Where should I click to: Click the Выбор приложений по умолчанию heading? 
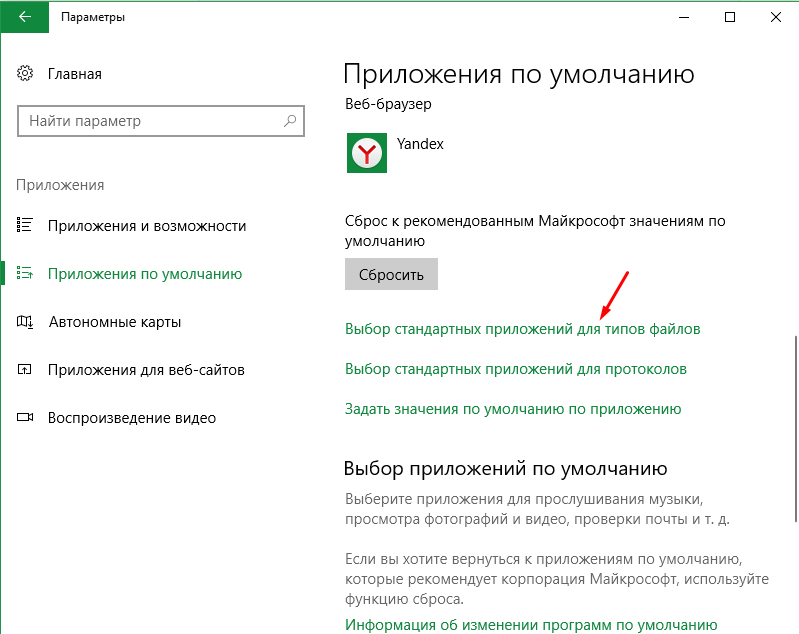click(505, 468)
